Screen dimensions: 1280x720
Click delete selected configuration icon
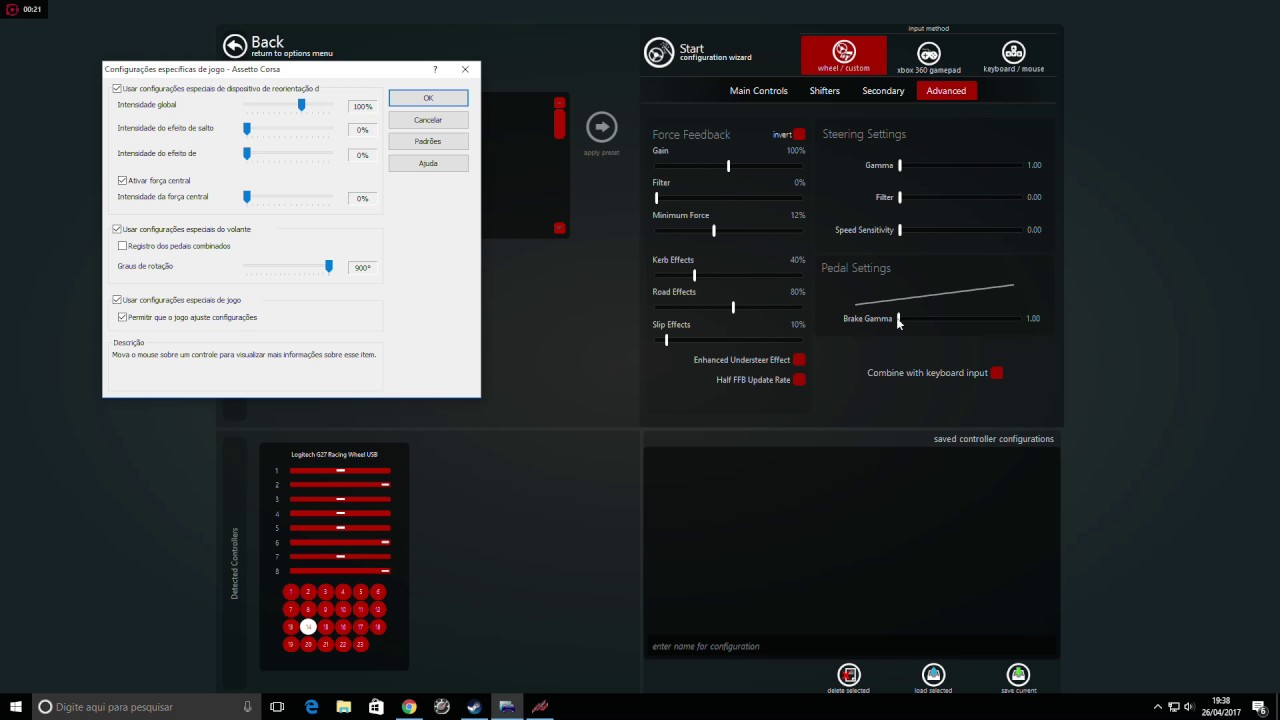pyautogui.click(x=848, y=675)
